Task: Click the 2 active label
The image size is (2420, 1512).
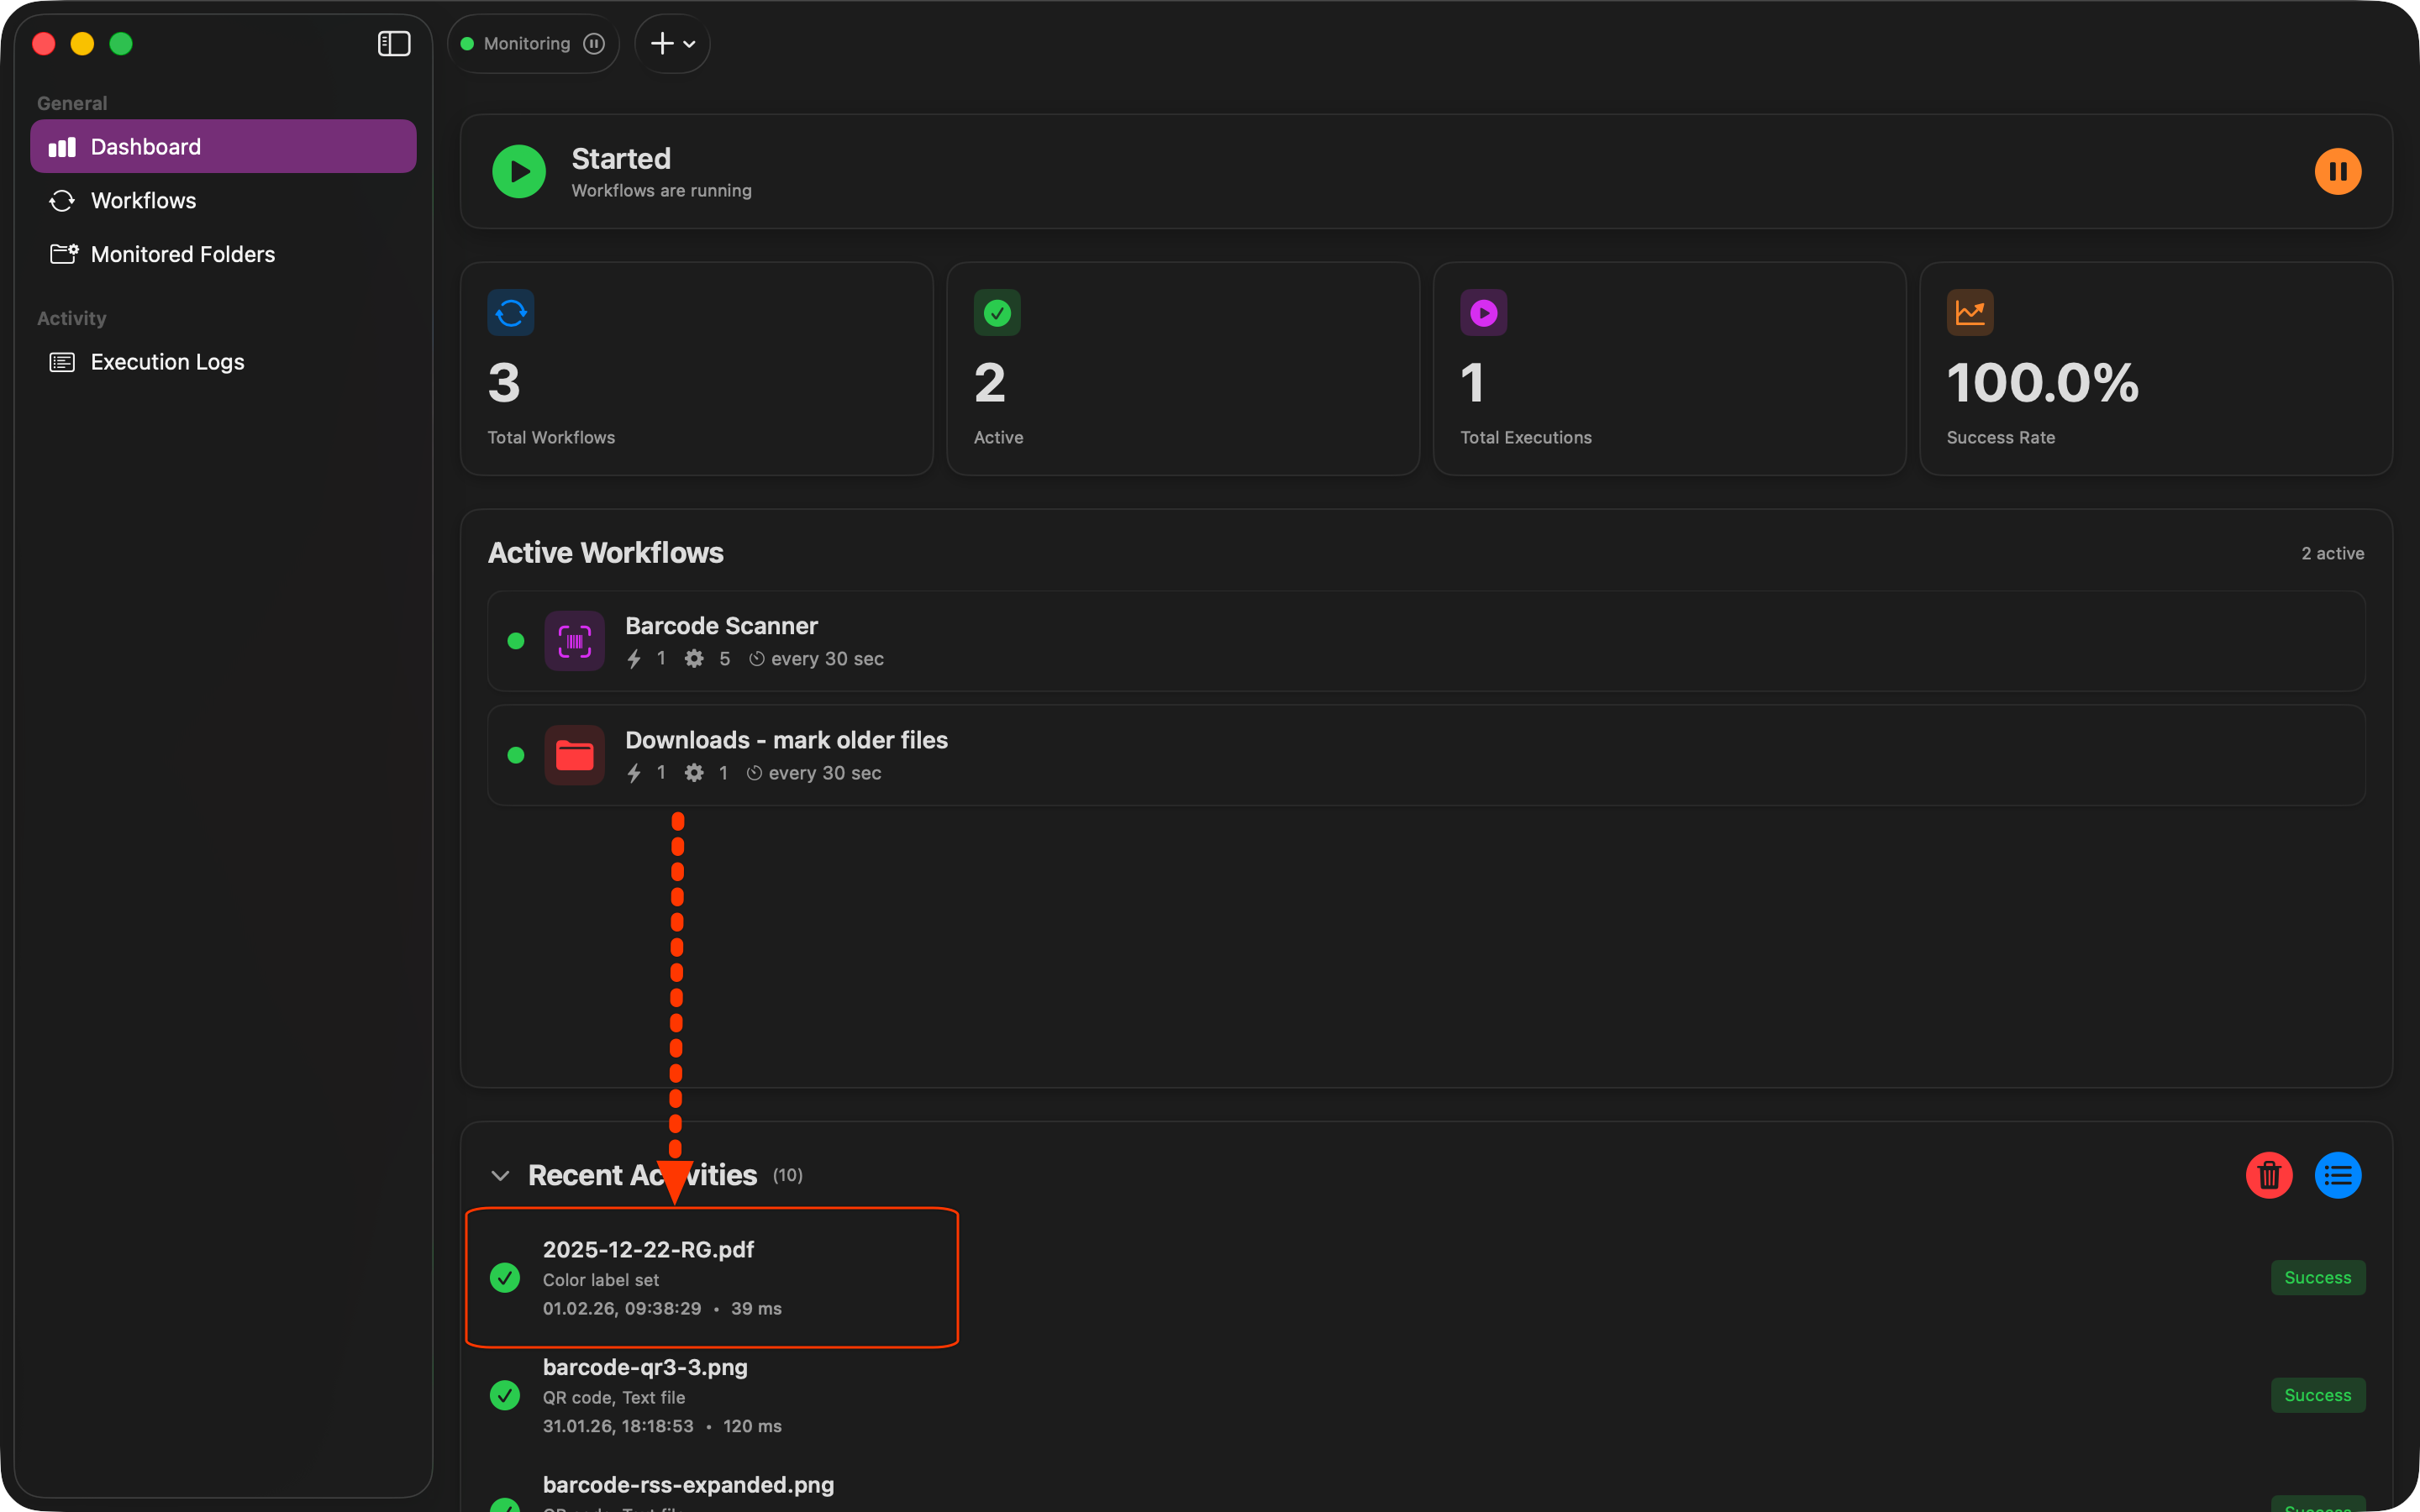Action: click(2332, 553)
